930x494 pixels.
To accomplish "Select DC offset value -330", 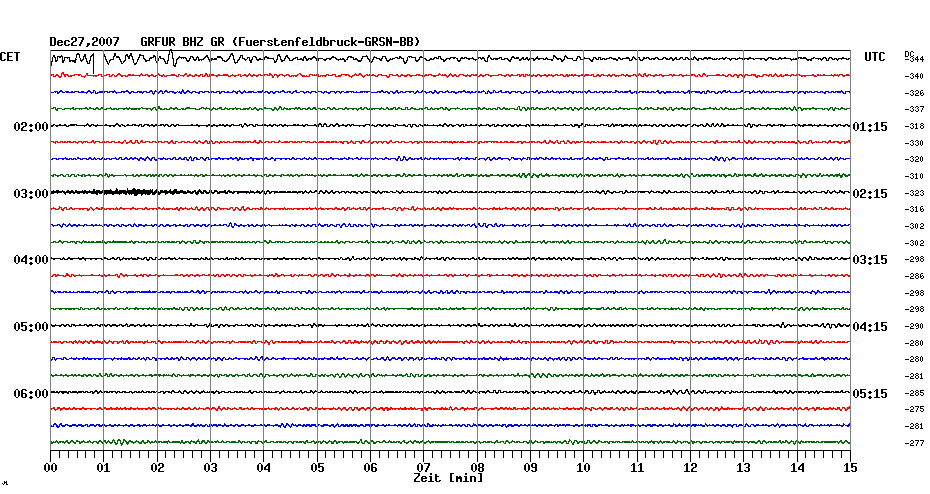I will tap(915, 143).
